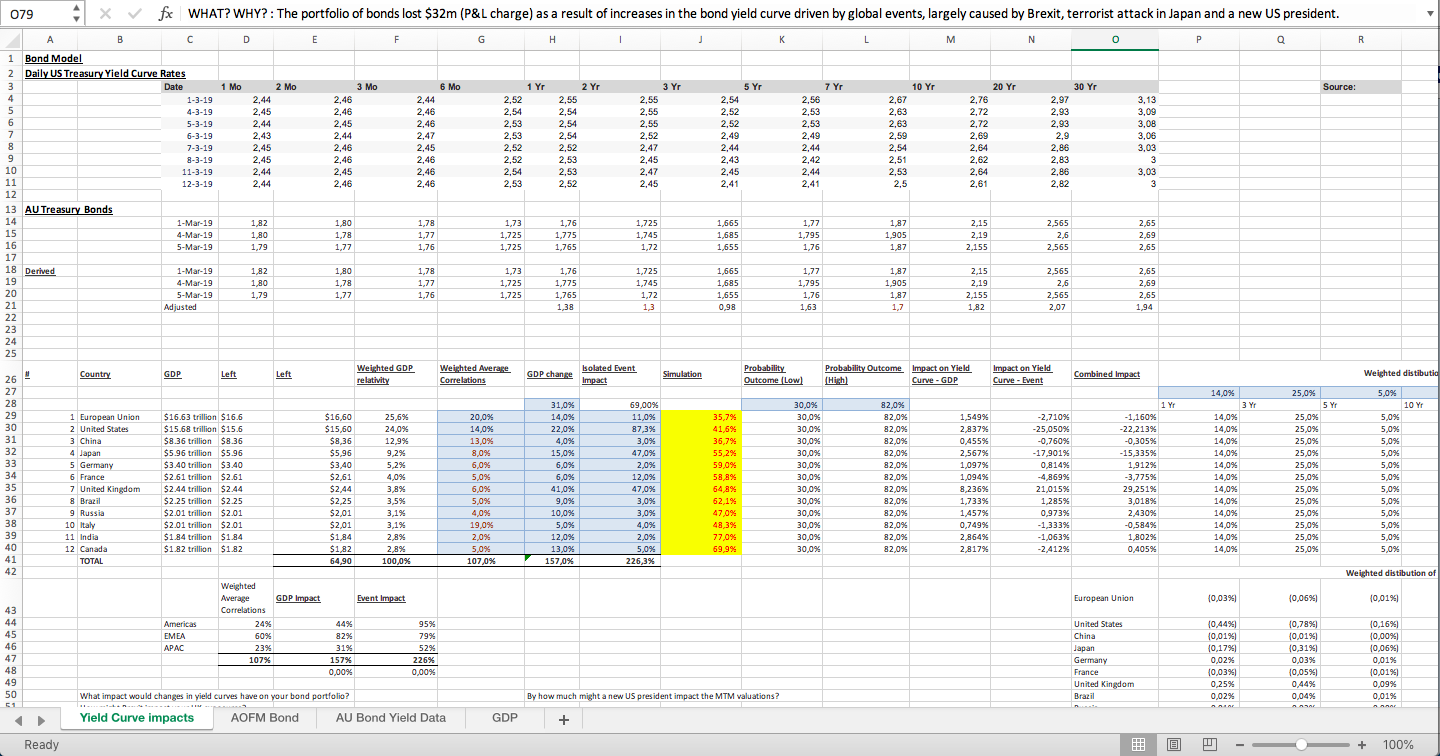Click the 1-3-19 date cell

199,99
